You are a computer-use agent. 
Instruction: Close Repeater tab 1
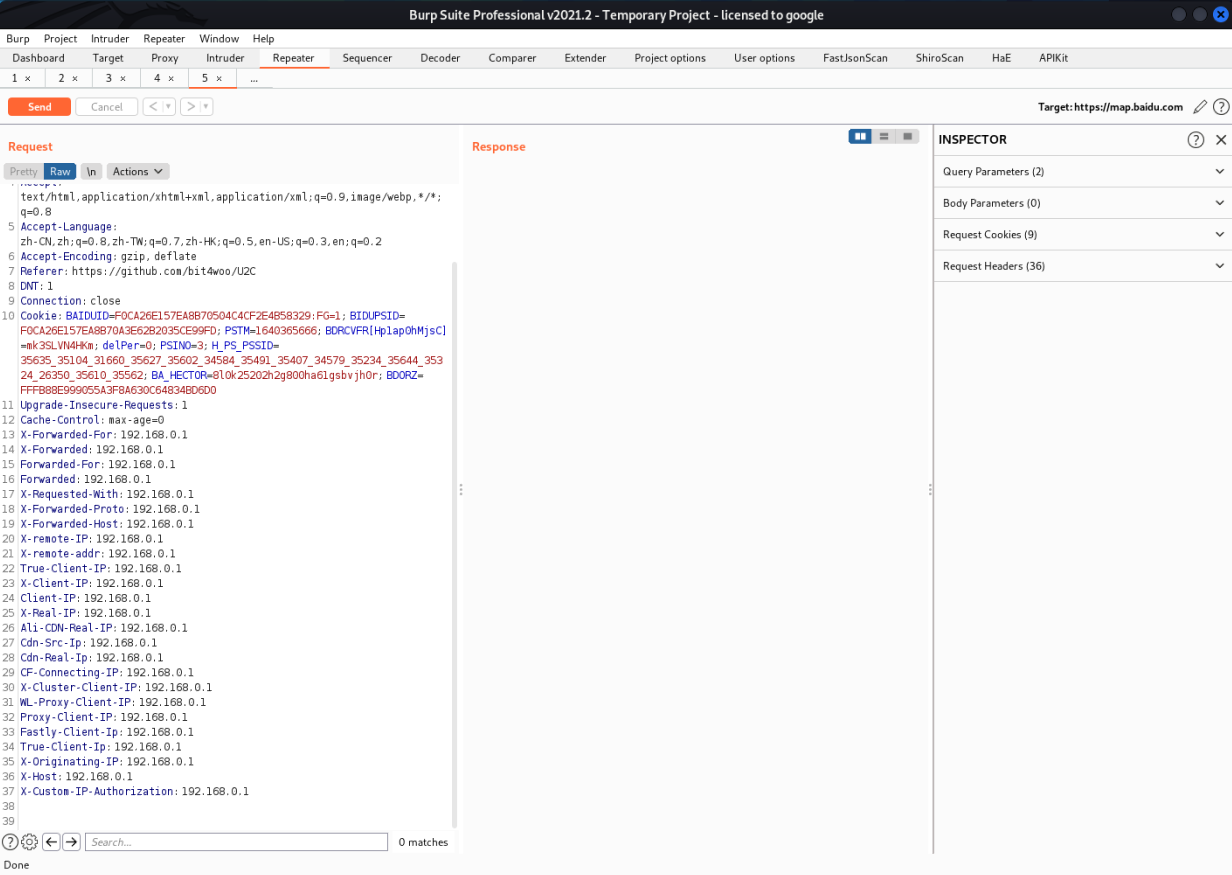coord(28,78)
